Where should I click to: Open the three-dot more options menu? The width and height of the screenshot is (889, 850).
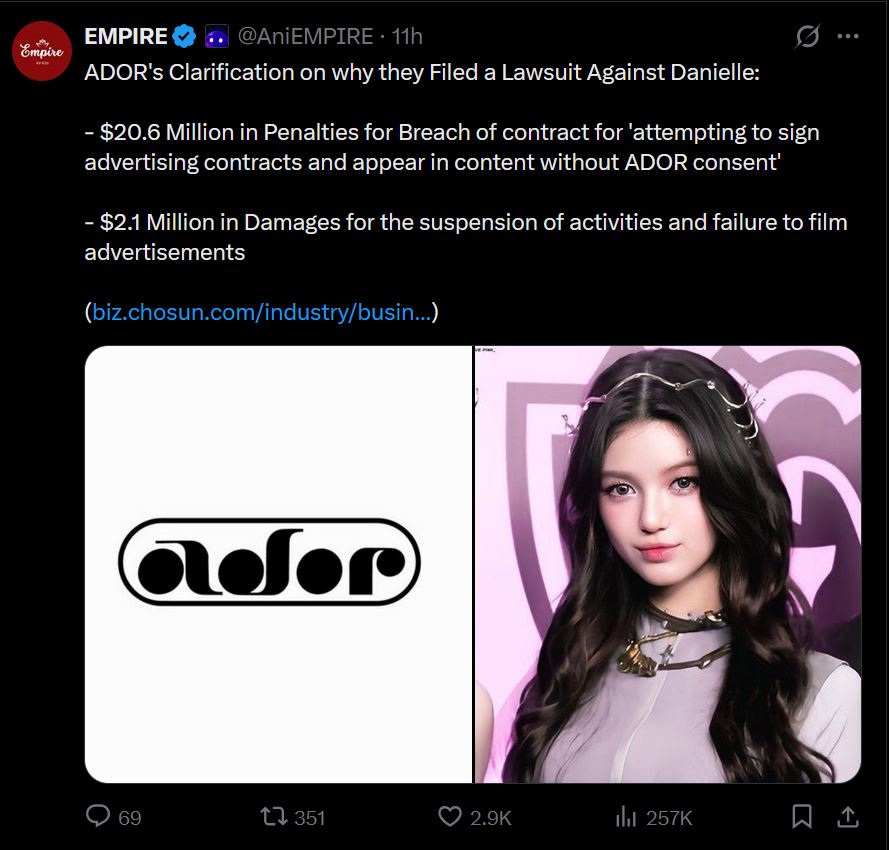tap(848, 36)
